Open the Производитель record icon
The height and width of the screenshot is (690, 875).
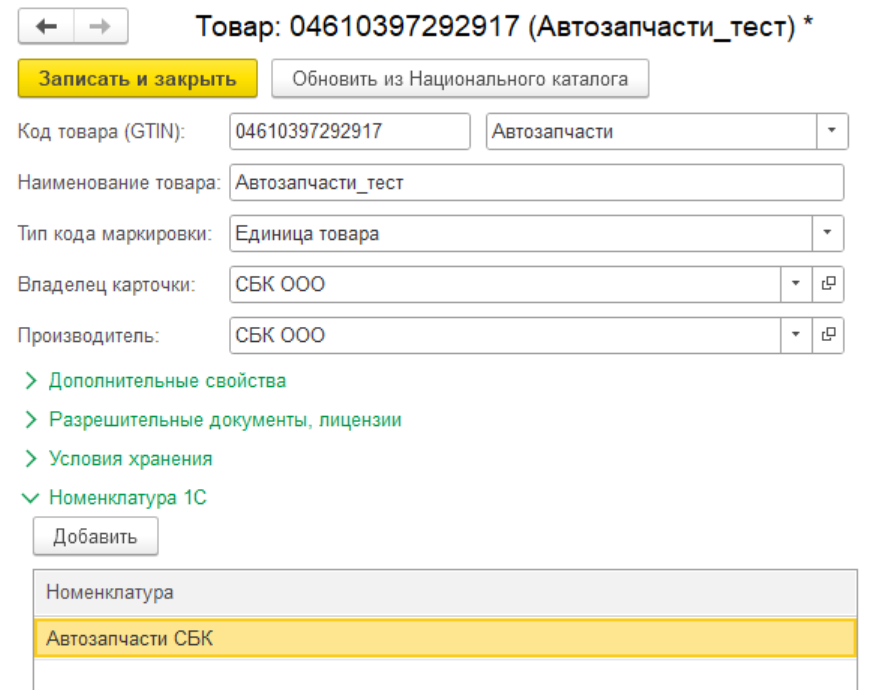click(x=827, y=334)
